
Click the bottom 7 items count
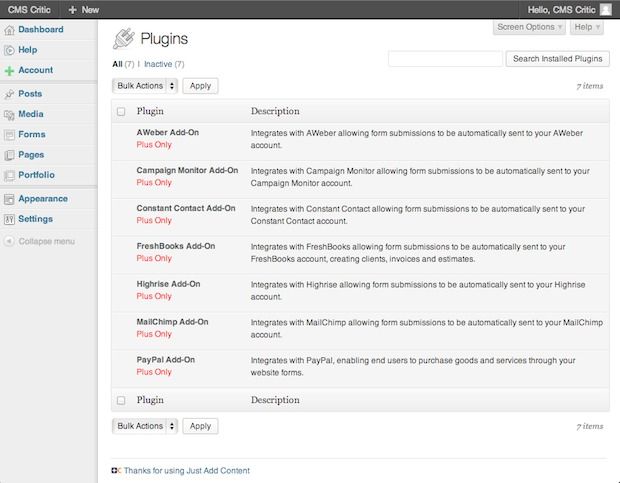click(x=590, y=426)
